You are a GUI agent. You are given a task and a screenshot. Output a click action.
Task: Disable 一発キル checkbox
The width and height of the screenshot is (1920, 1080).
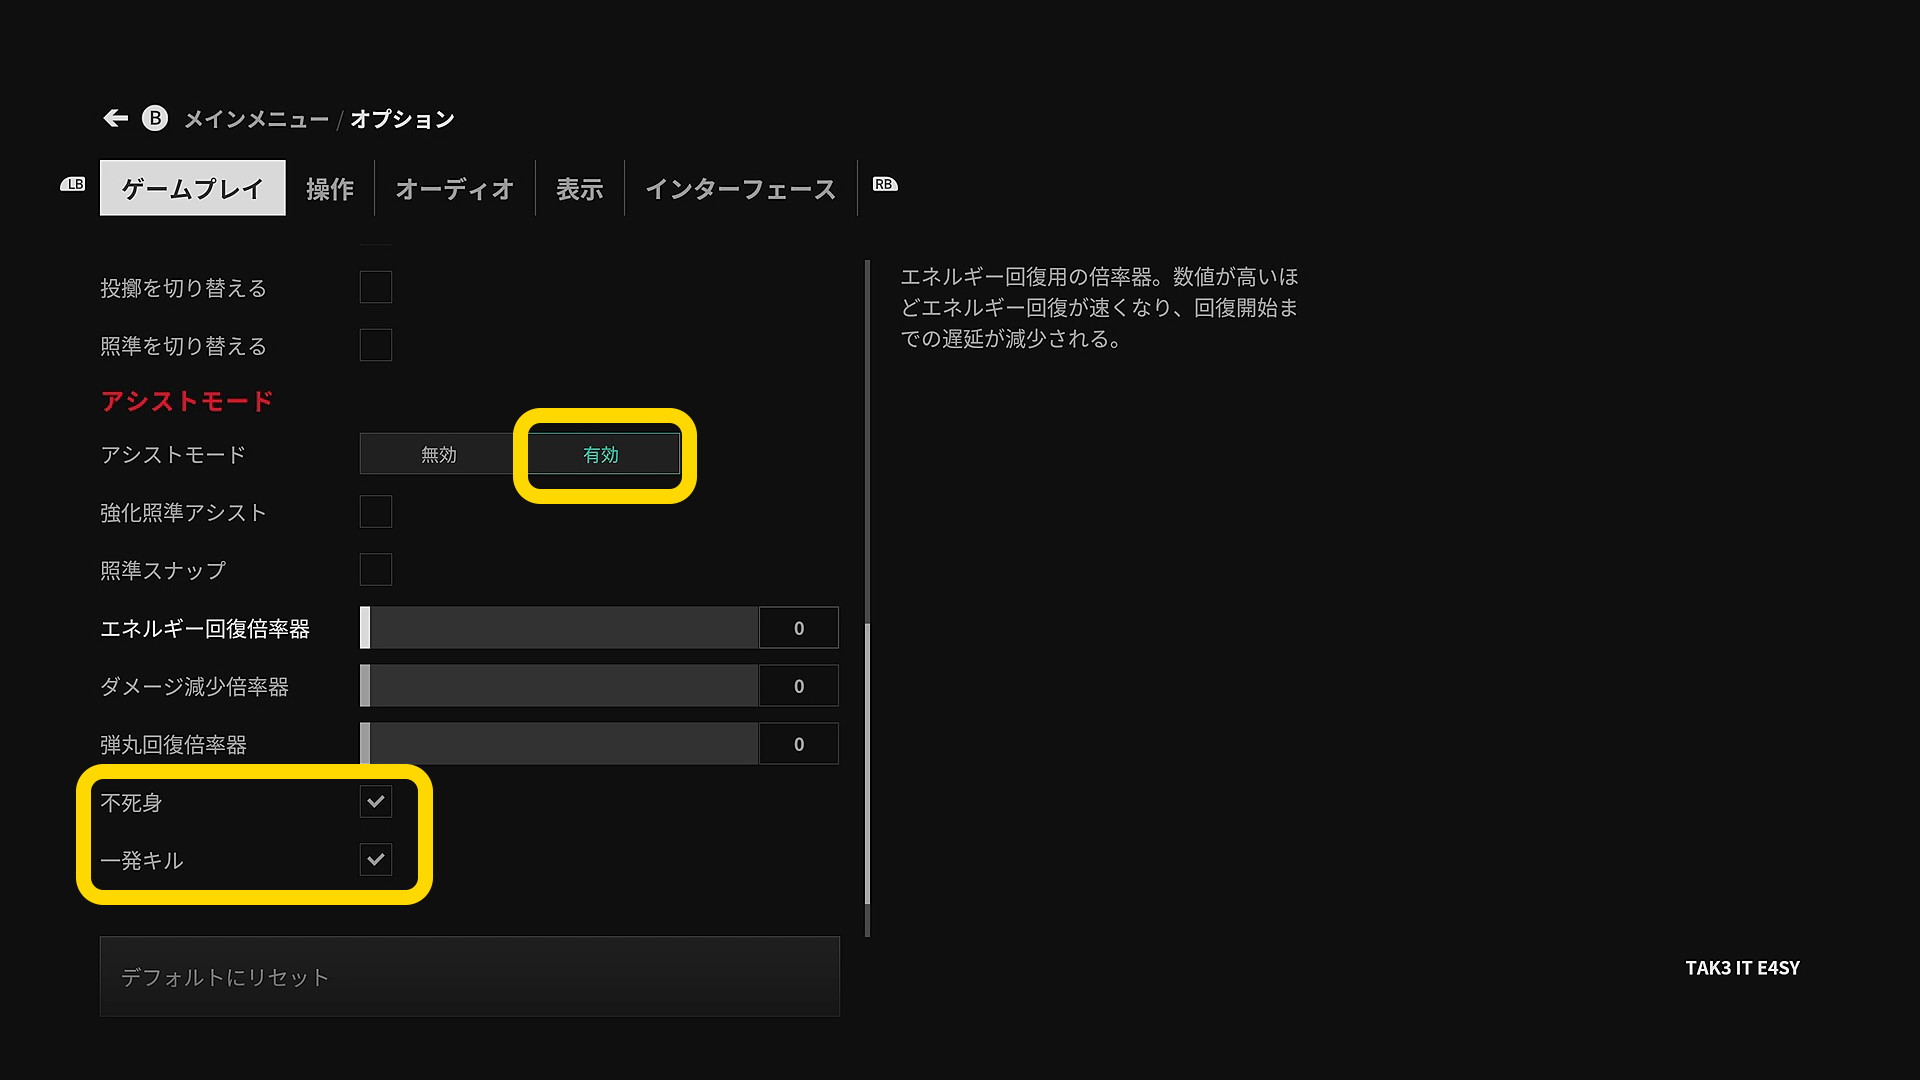click(x=375, y=860)
